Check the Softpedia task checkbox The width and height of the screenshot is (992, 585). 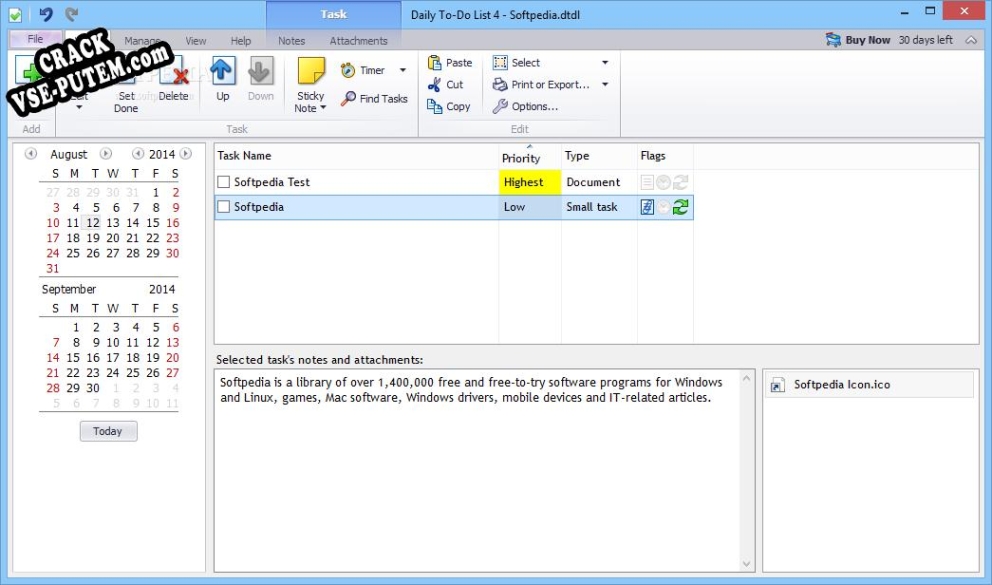223,207
